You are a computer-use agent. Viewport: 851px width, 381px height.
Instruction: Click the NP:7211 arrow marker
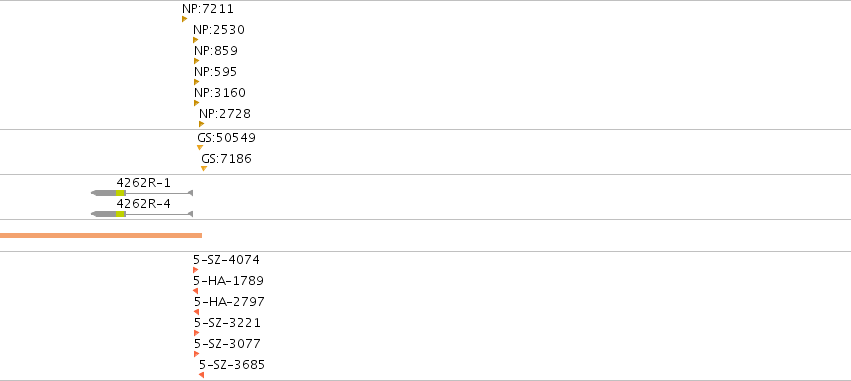click(x=185, y=19)
